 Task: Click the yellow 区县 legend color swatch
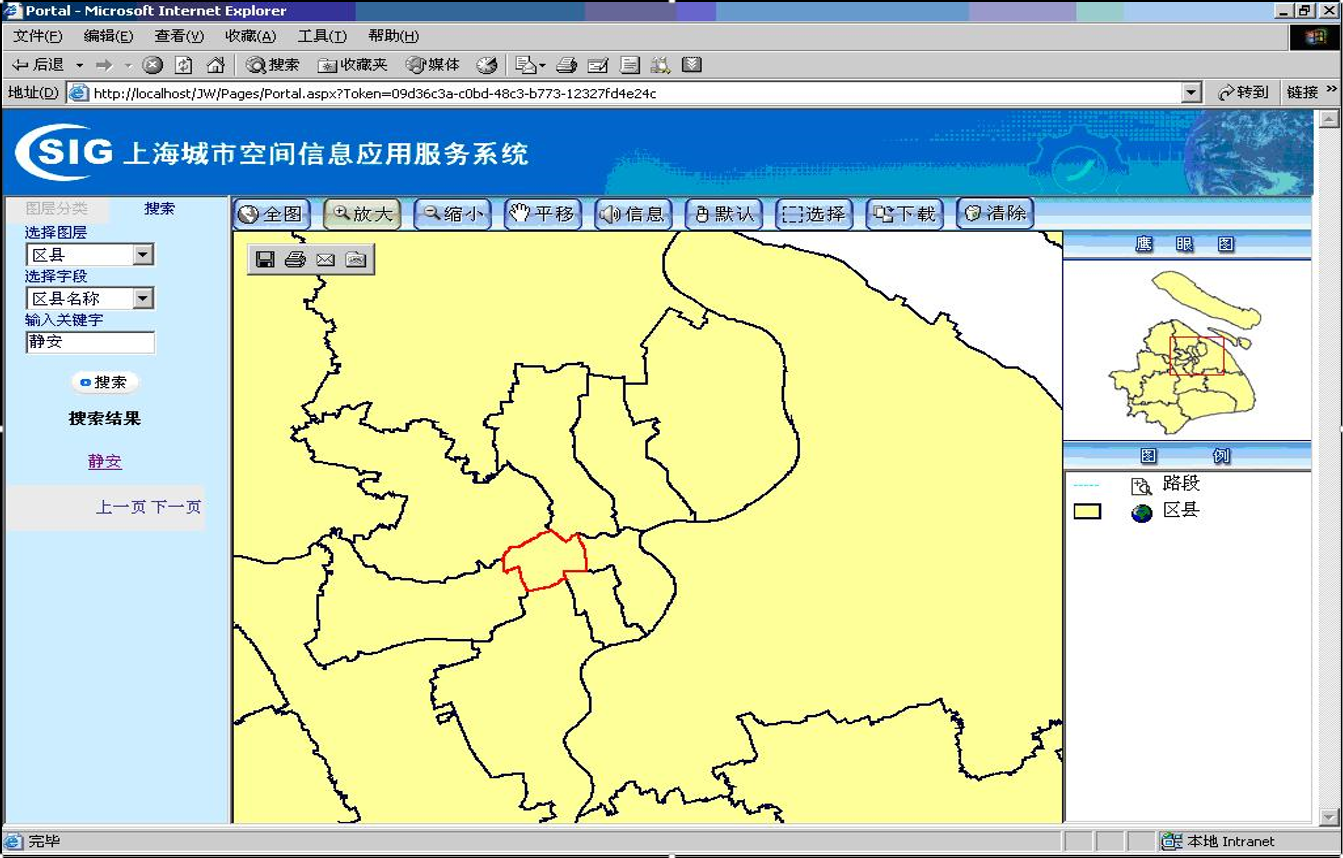point(1087,512)
